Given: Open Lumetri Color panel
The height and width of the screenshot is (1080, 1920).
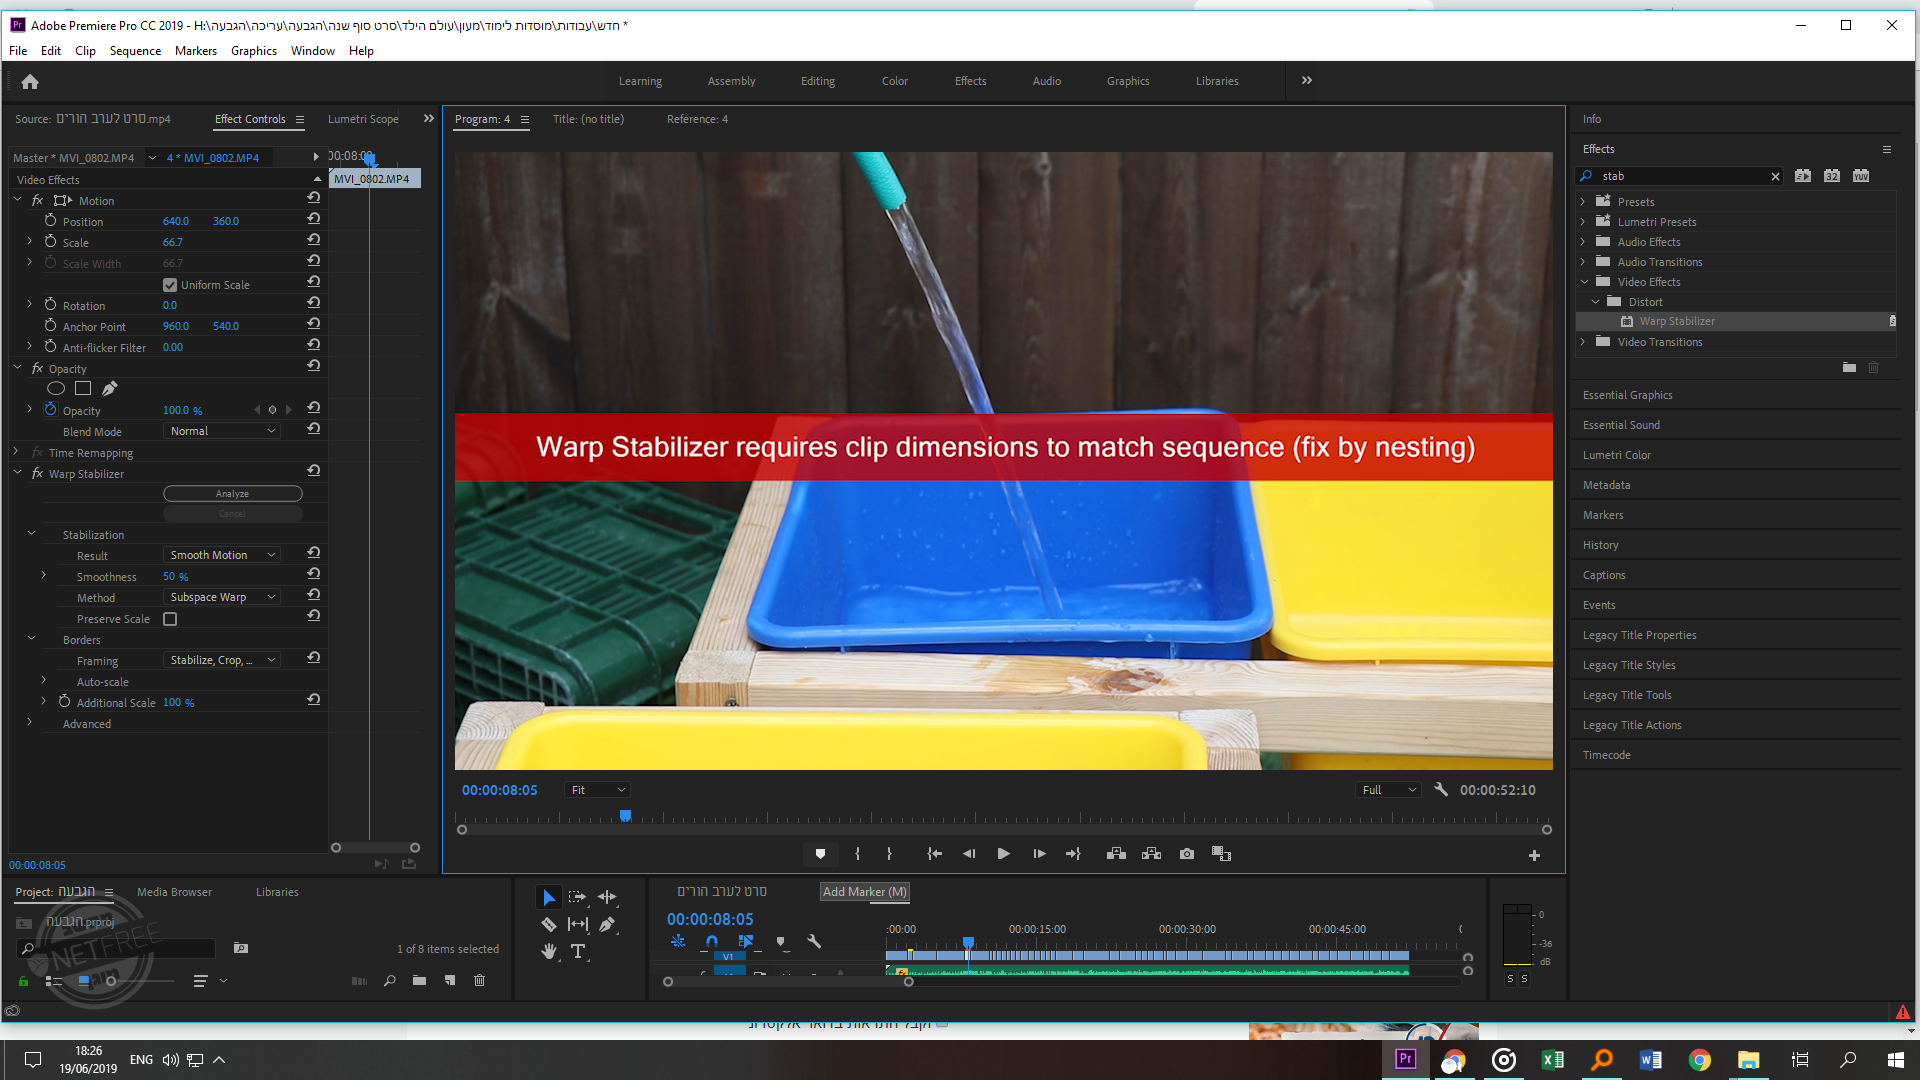Looking at the screenshot, I should [x=1616, y=455].
